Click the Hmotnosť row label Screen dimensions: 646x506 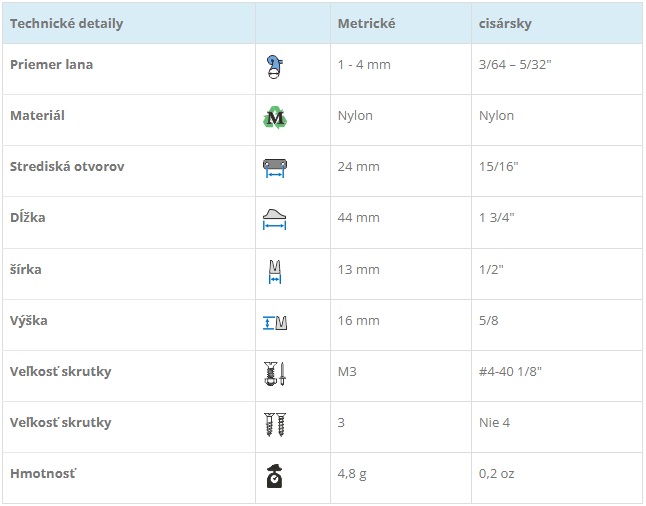[43, 473]
